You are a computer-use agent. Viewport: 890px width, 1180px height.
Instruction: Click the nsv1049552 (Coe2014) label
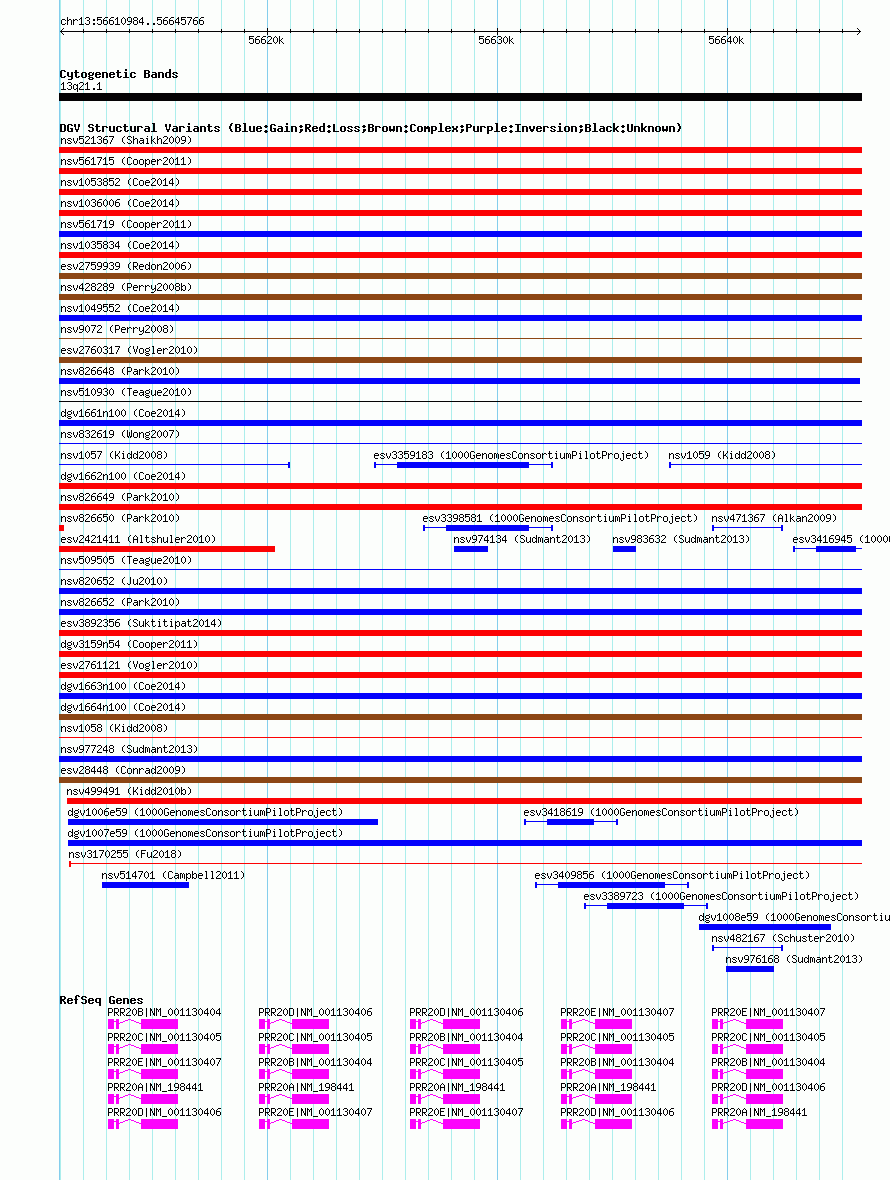click(120, 309)
